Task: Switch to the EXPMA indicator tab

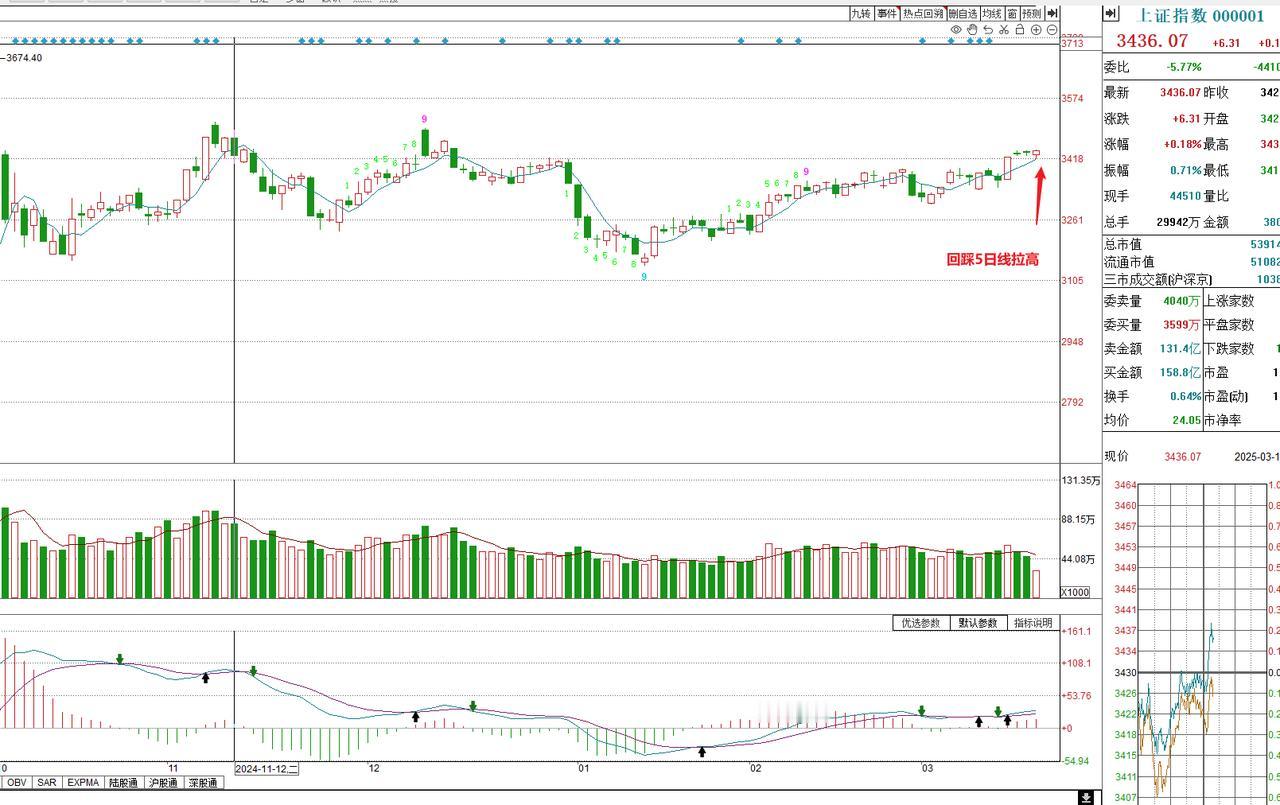Action: tap(83, 783)
